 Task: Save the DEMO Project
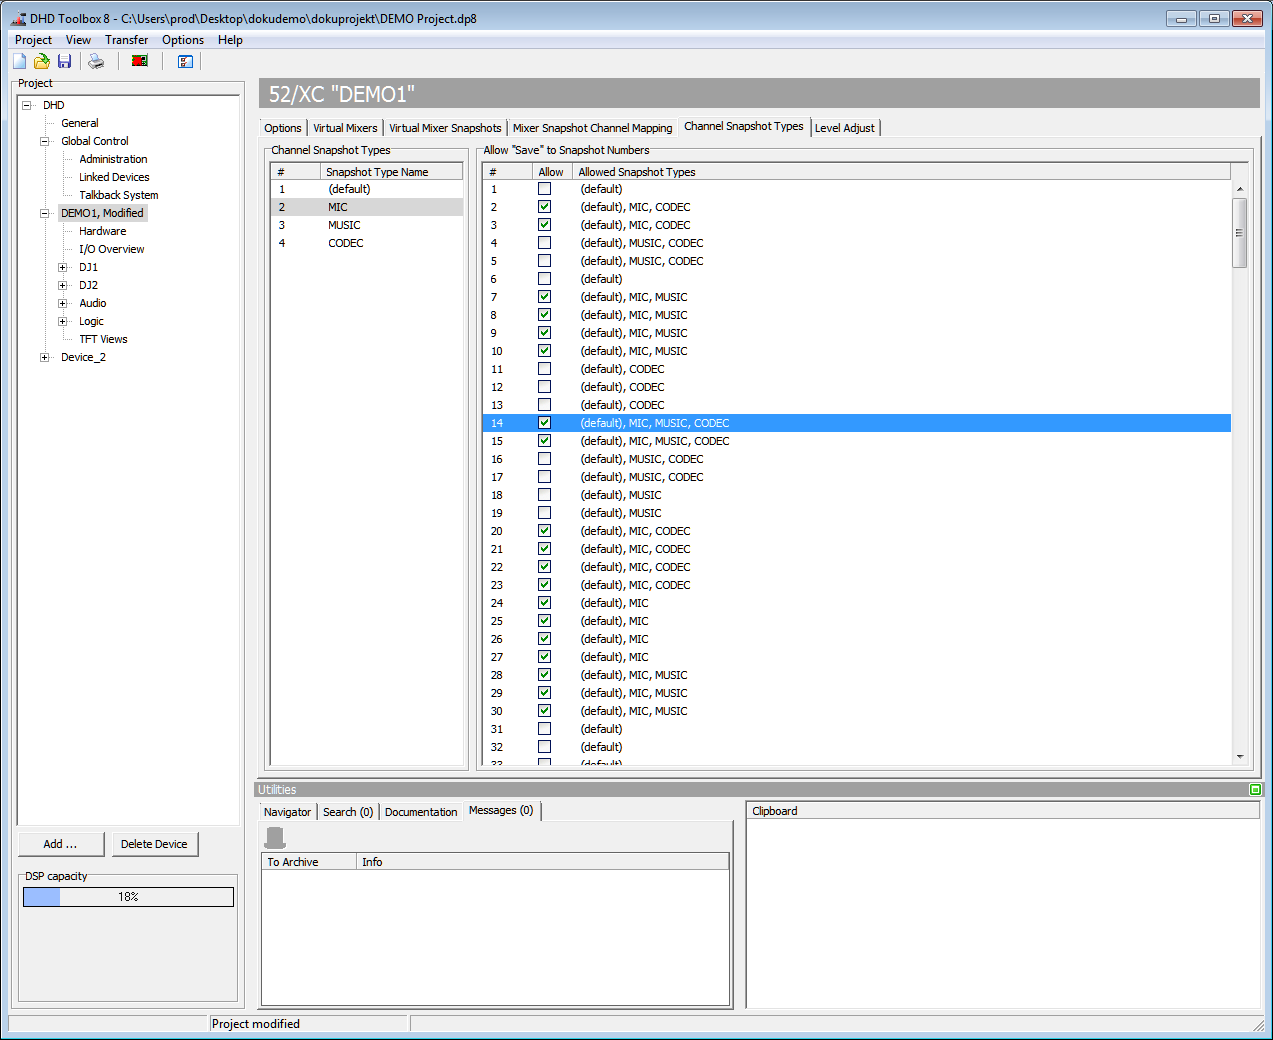[64, 61]
